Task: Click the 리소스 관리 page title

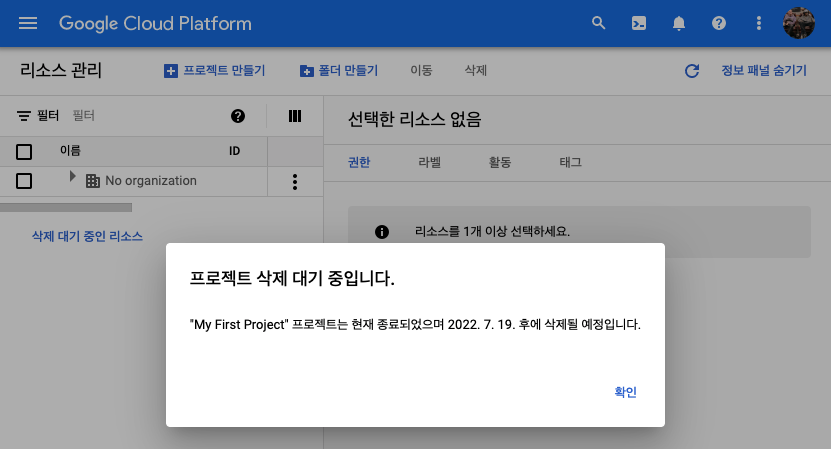Action: click(x=61, y=71)
